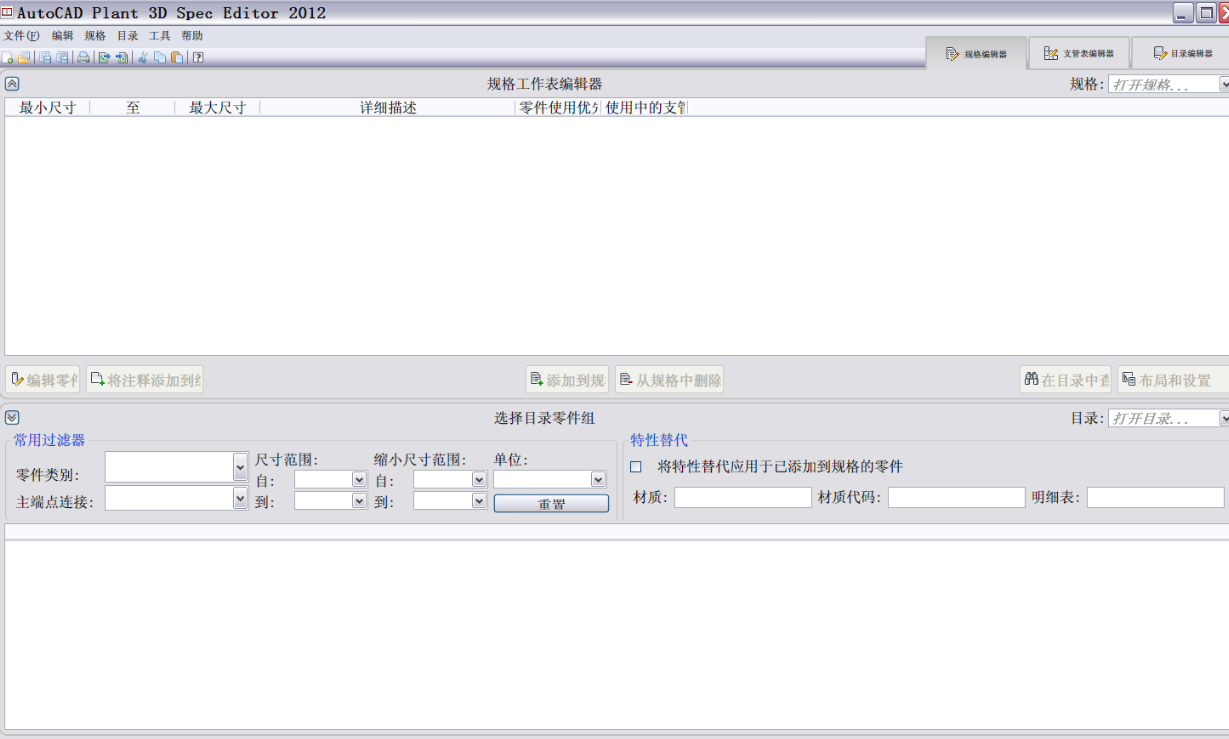Click into the 材质 input field
The height and width of the screenshot is (739, 1229).
point(743,497)
